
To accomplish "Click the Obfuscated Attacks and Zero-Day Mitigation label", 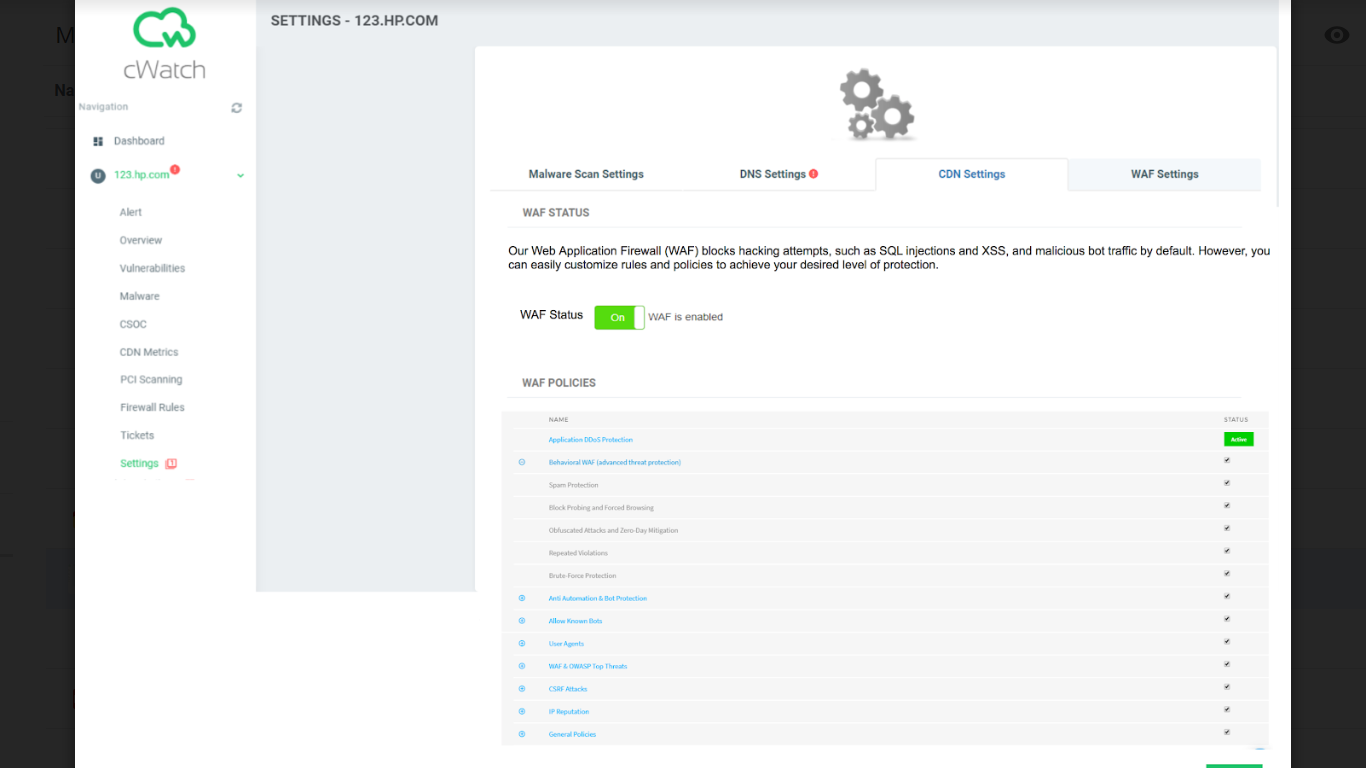I will pos(613,530).
